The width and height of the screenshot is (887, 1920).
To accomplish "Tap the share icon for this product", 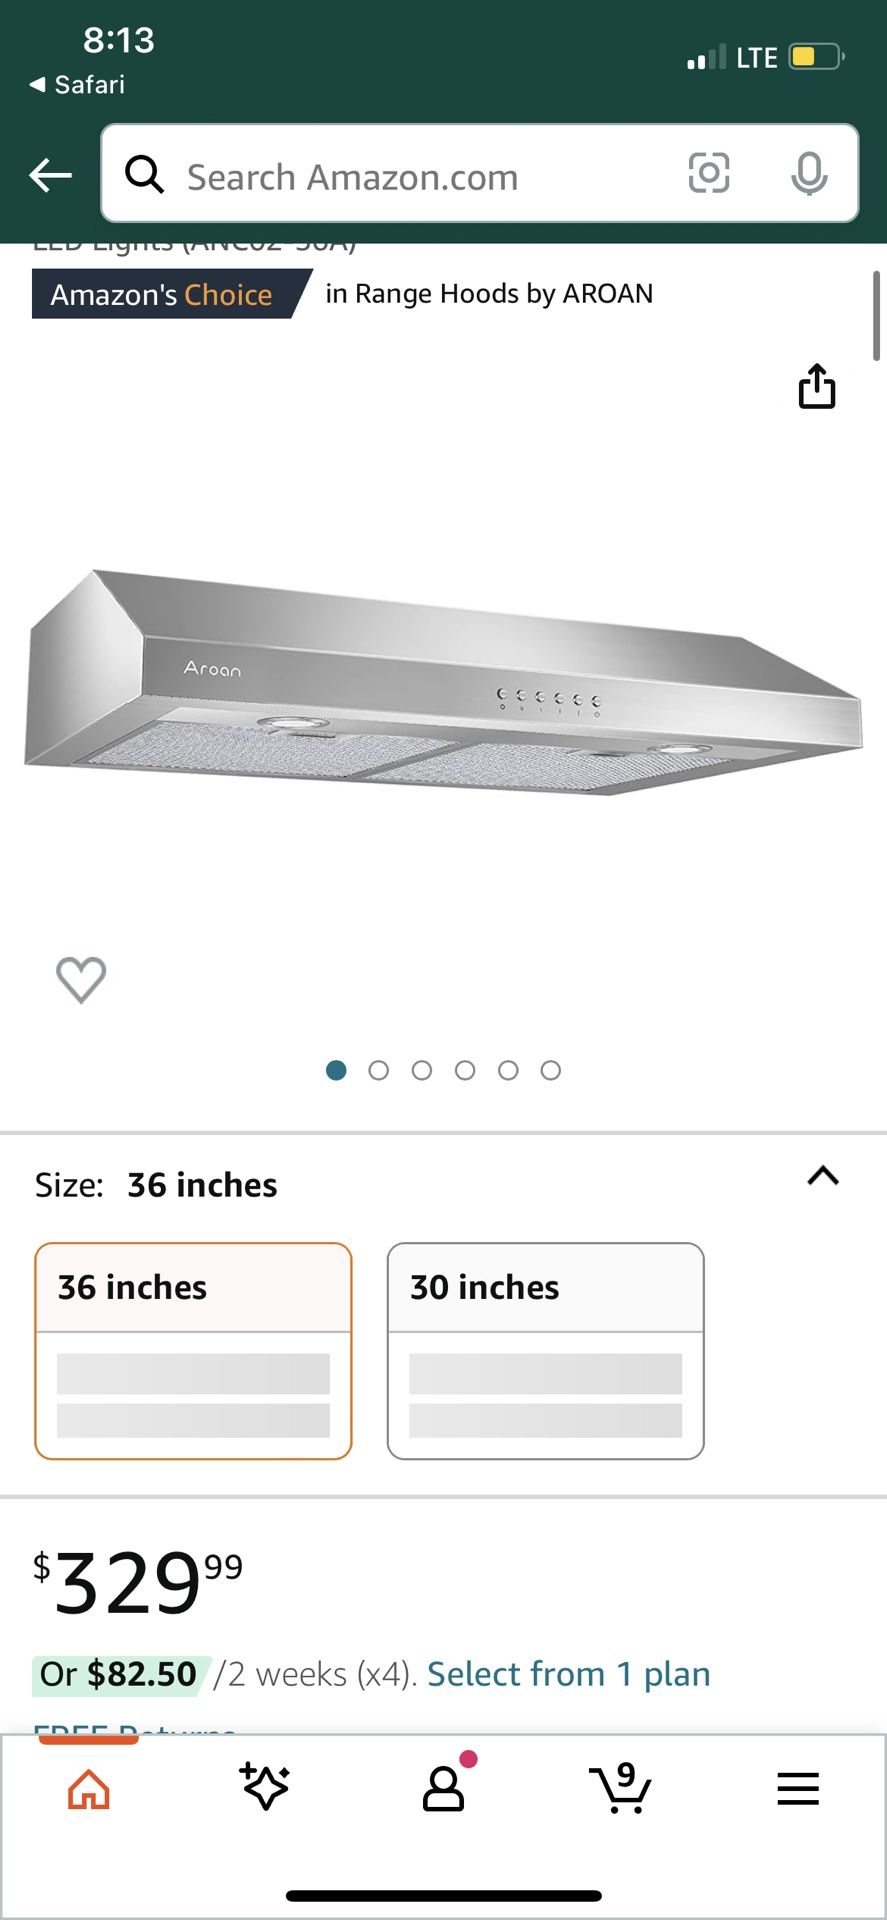I will [818, 387].
